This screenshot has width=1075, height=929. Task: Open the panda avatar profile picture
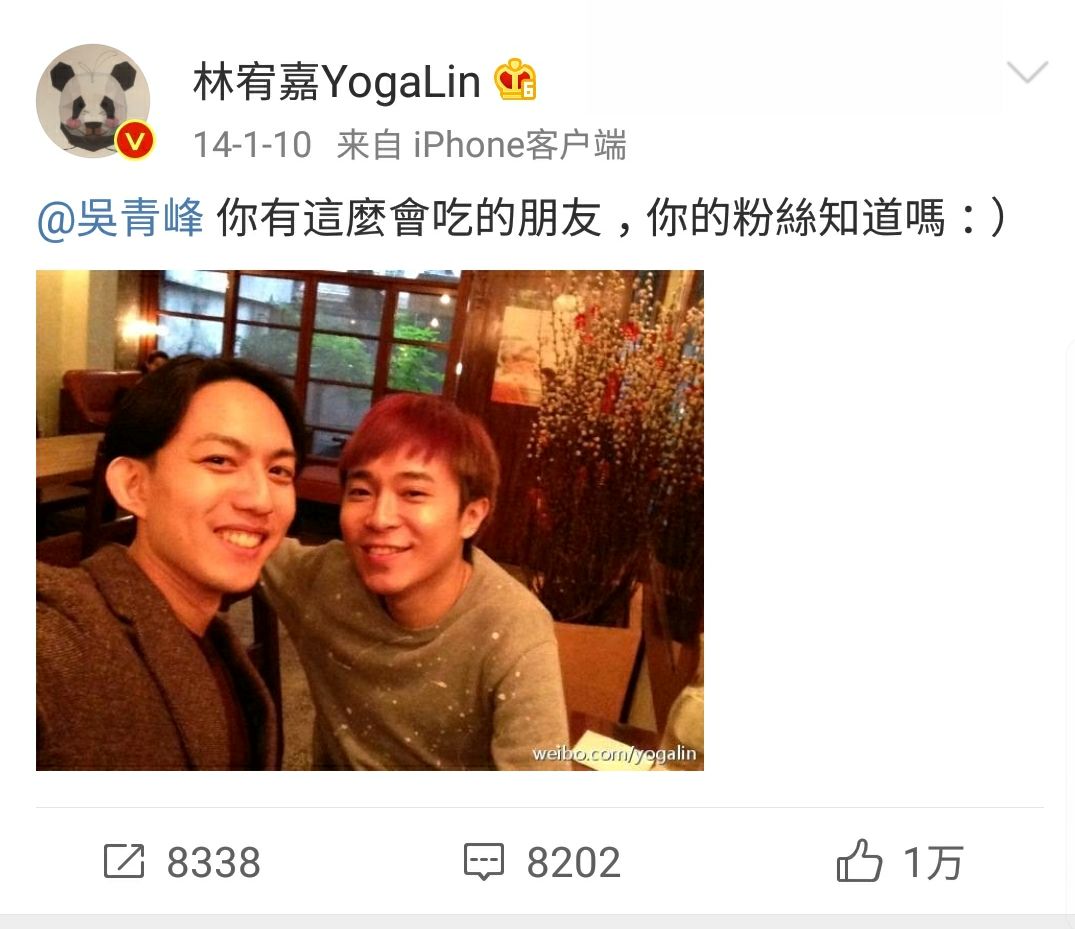pyautogui.click(x=93, y=101)
